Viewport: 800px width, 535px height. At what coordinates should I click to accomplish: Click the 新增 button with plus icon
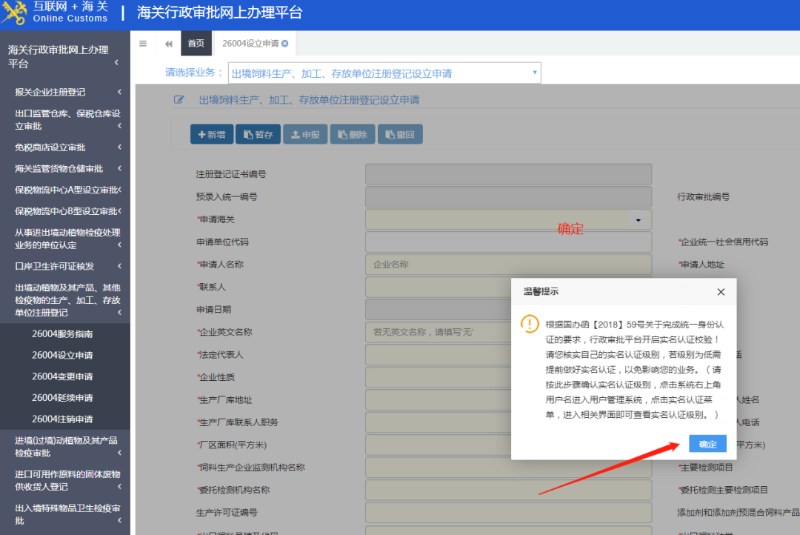coord(212,134)
